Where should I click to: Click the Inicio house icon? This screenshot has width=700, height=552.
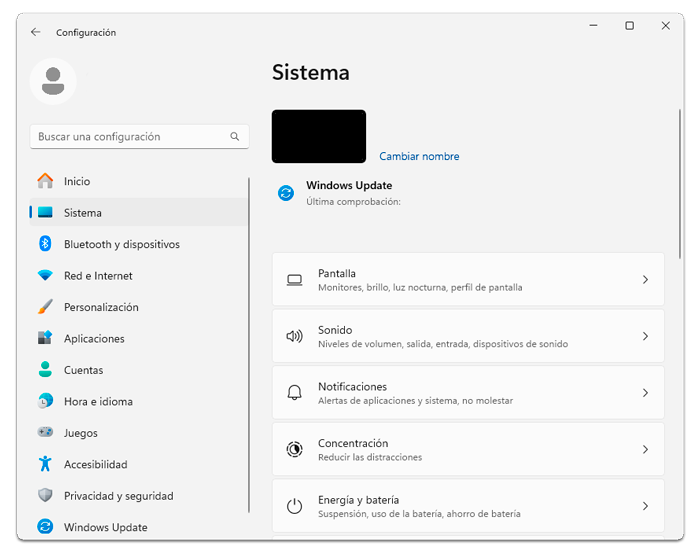(45, 181)
